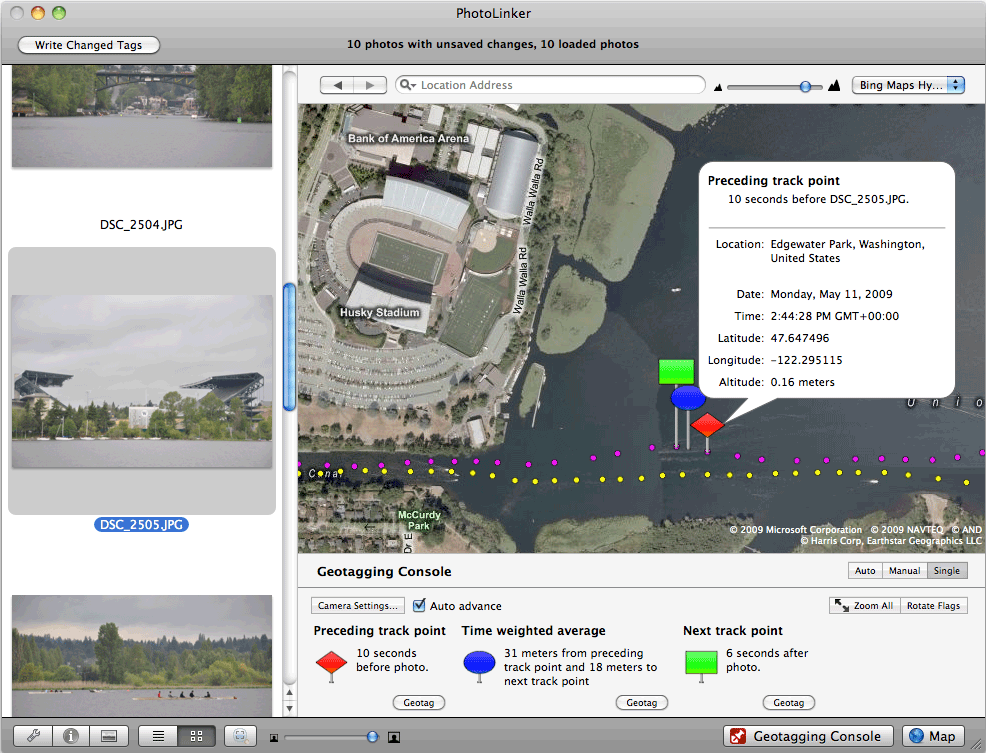This screenshot has width=986, height=753.
Task: Geotag using the next track point
Action: coord(789,702)
